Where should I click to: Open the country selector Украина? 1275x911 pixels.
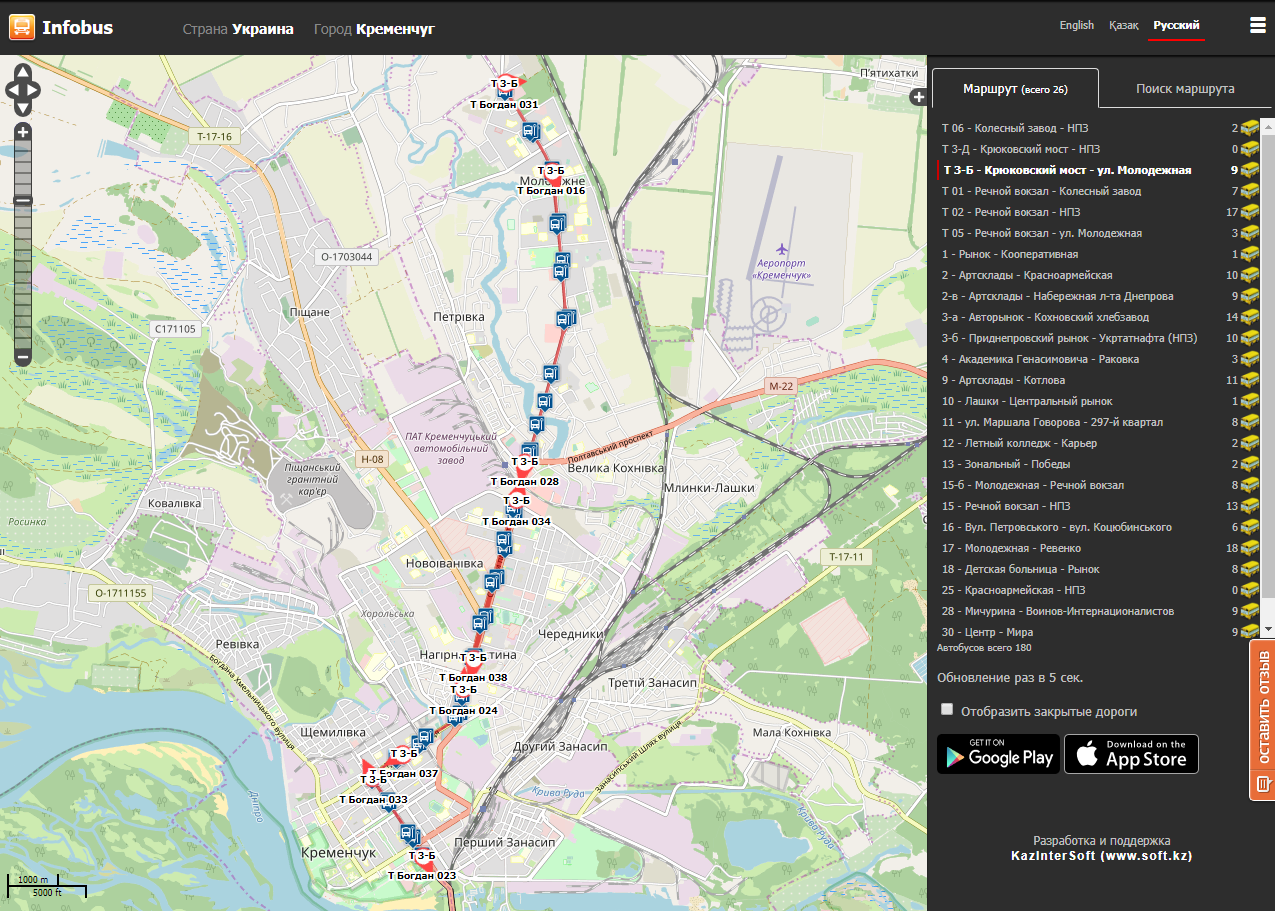coord(262,29)
